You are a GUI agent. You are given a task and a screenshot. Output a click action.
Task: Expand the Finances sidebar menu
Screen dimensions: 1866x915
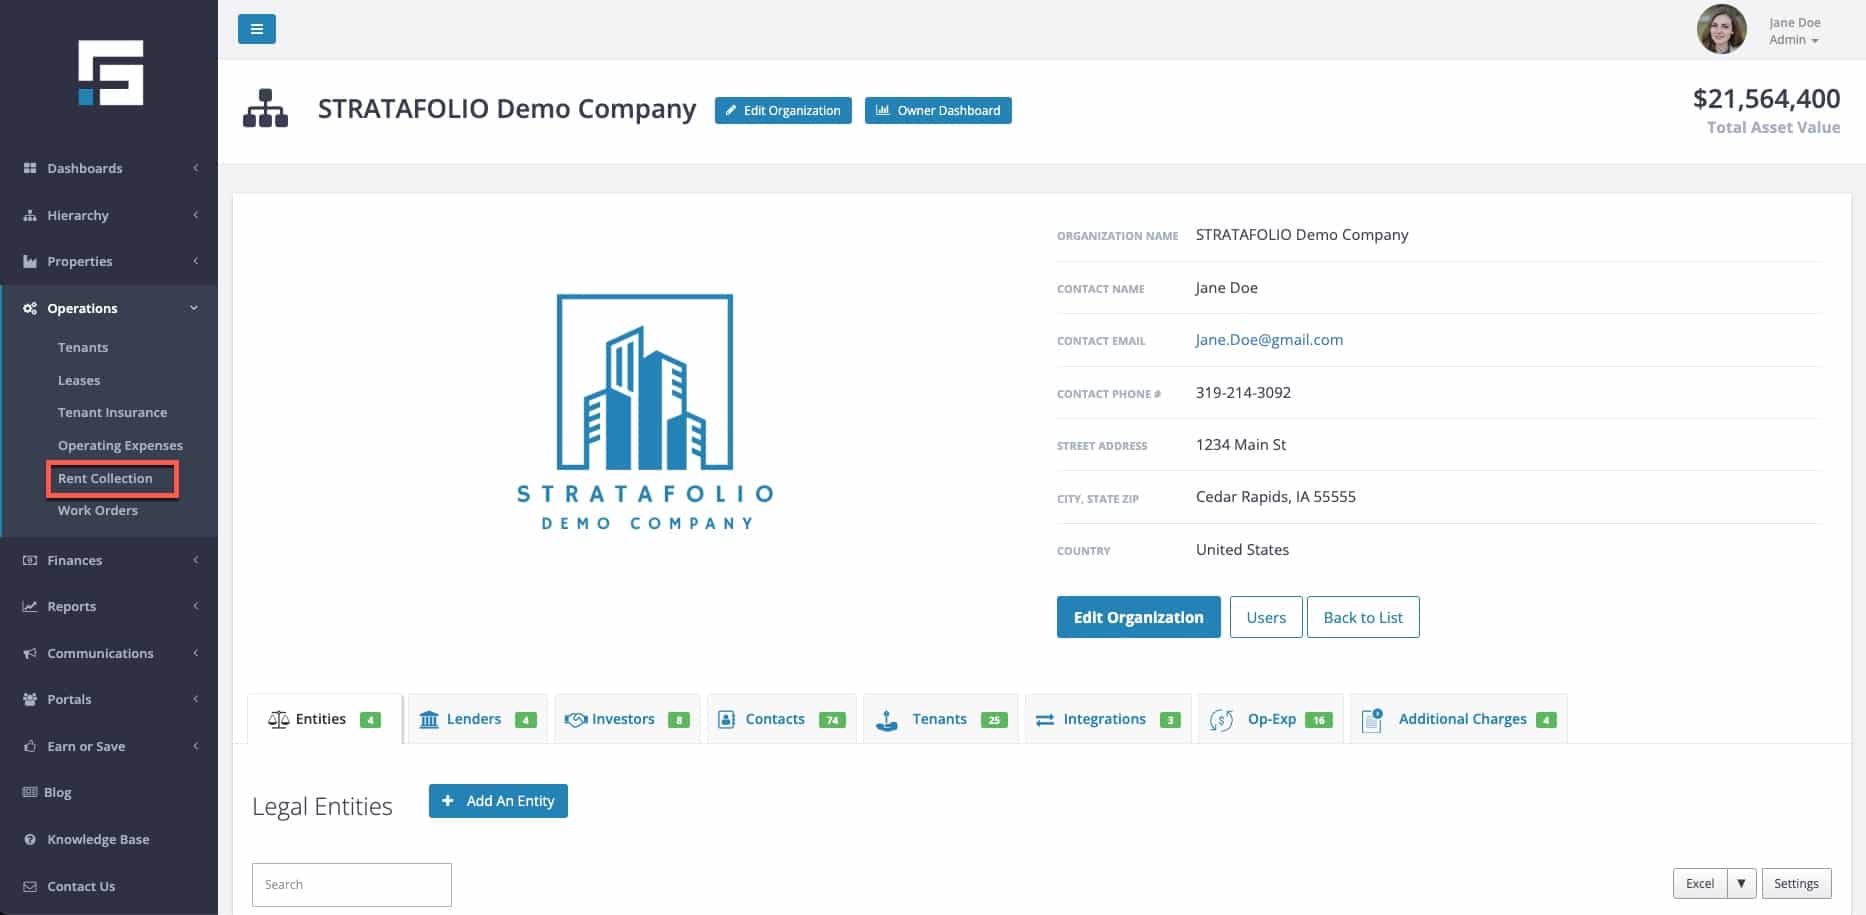tap(110, 560)
